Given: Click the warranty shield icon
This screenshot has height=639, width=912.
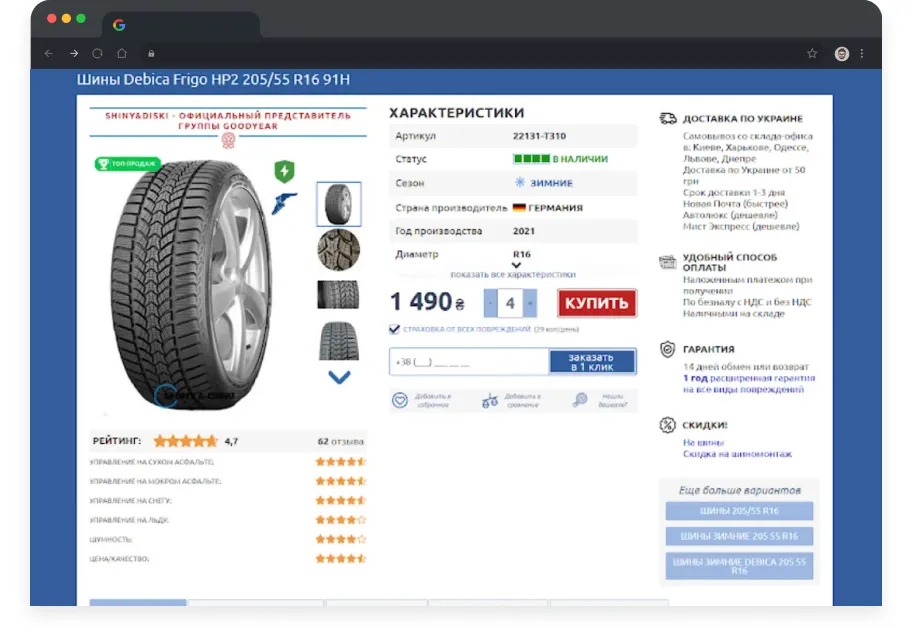Looking at the screenshot, I should point(667,349).
